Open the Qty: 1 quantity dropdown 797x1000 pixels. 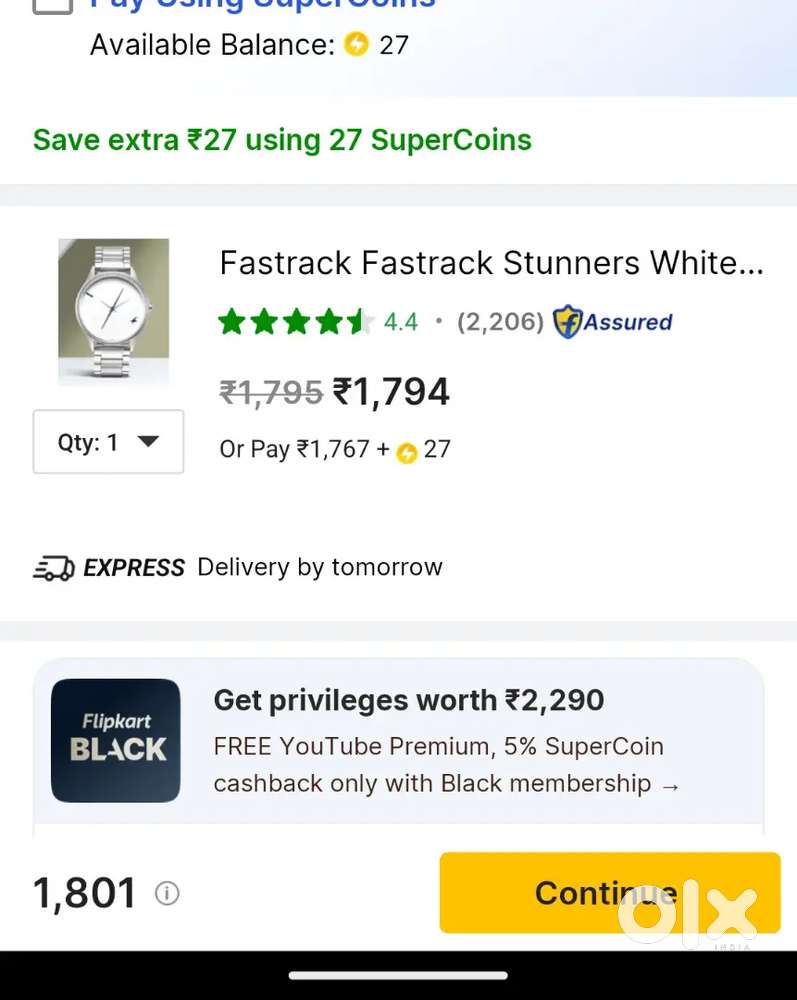pos(108,441)
